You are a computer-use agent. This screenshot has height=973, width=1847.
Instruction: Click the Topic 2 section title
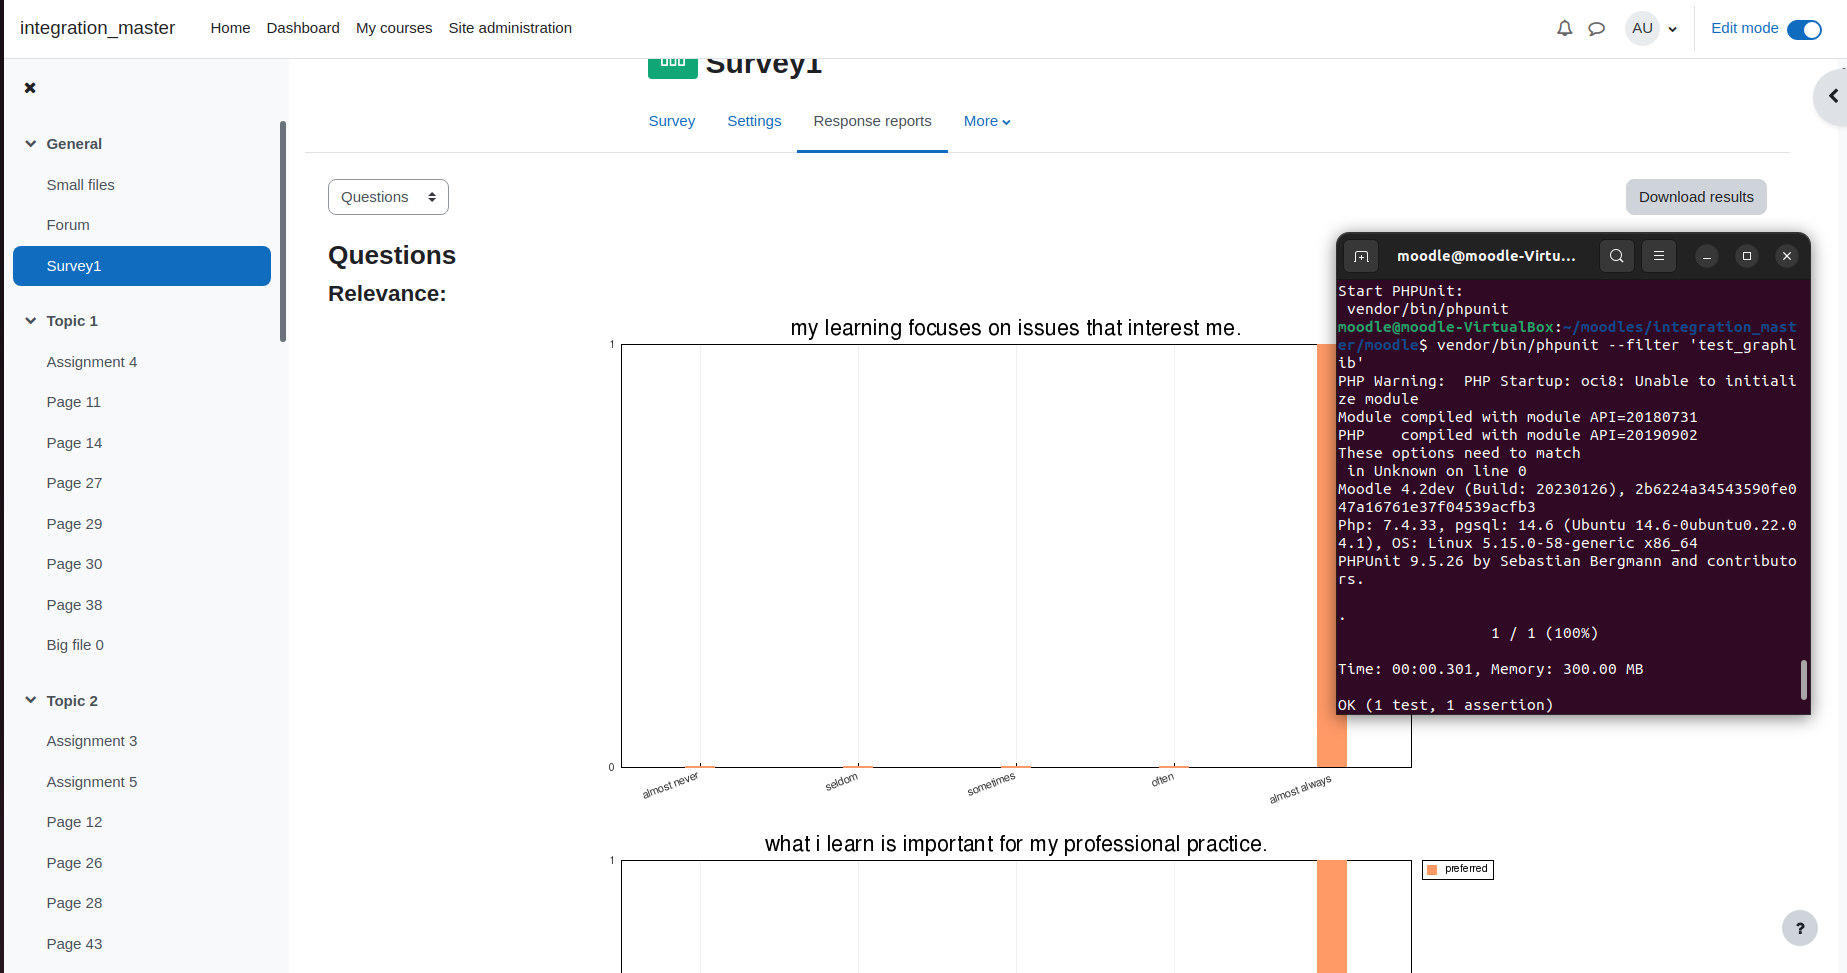(x=72, y=701)
